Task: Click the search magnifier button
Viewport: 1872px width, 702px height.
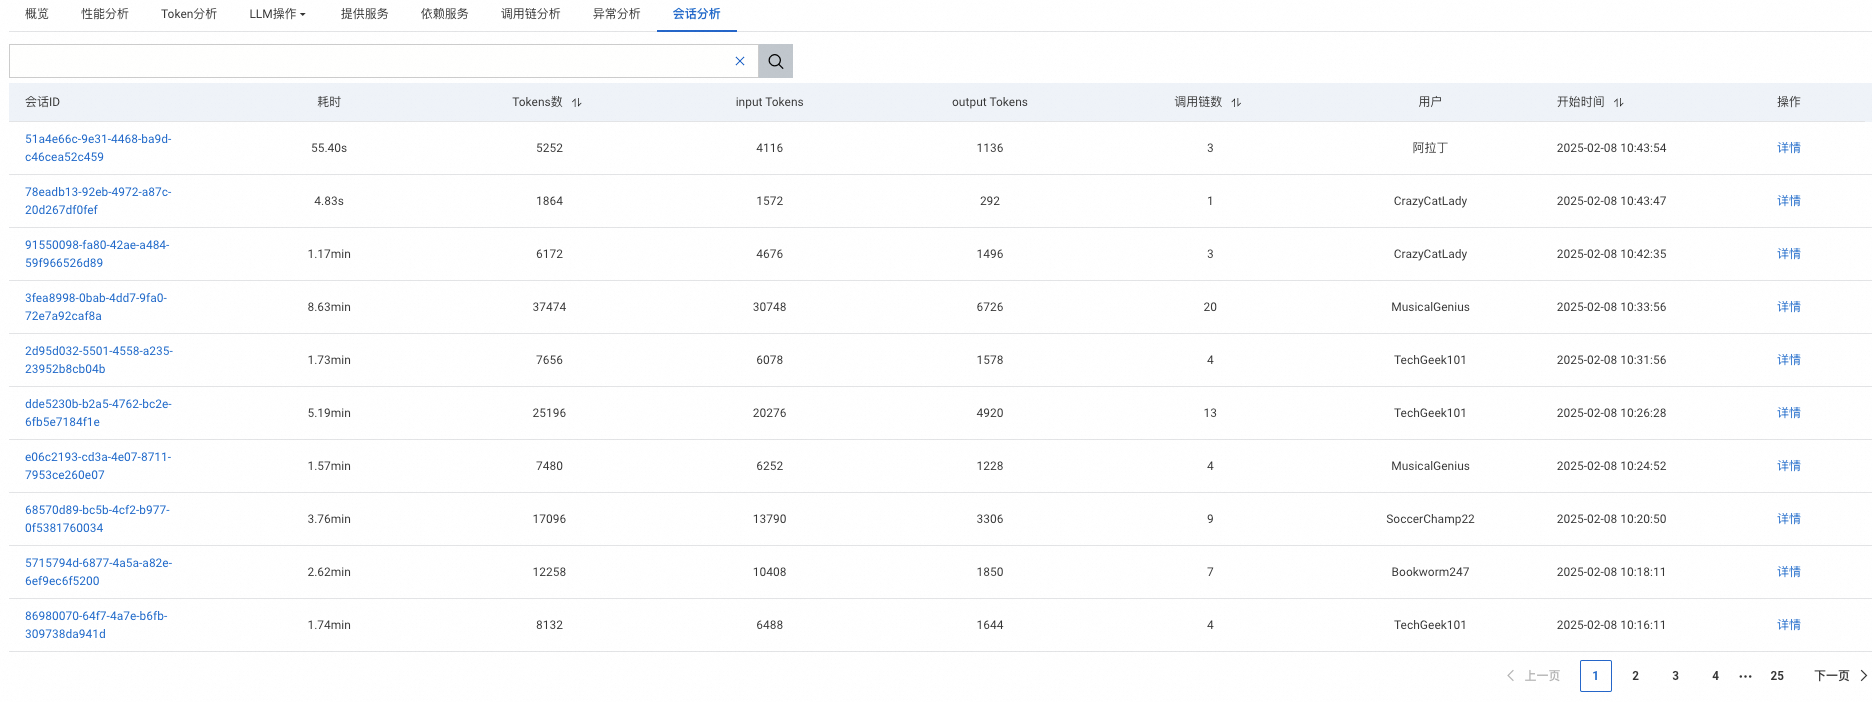Action: point(775,61)
